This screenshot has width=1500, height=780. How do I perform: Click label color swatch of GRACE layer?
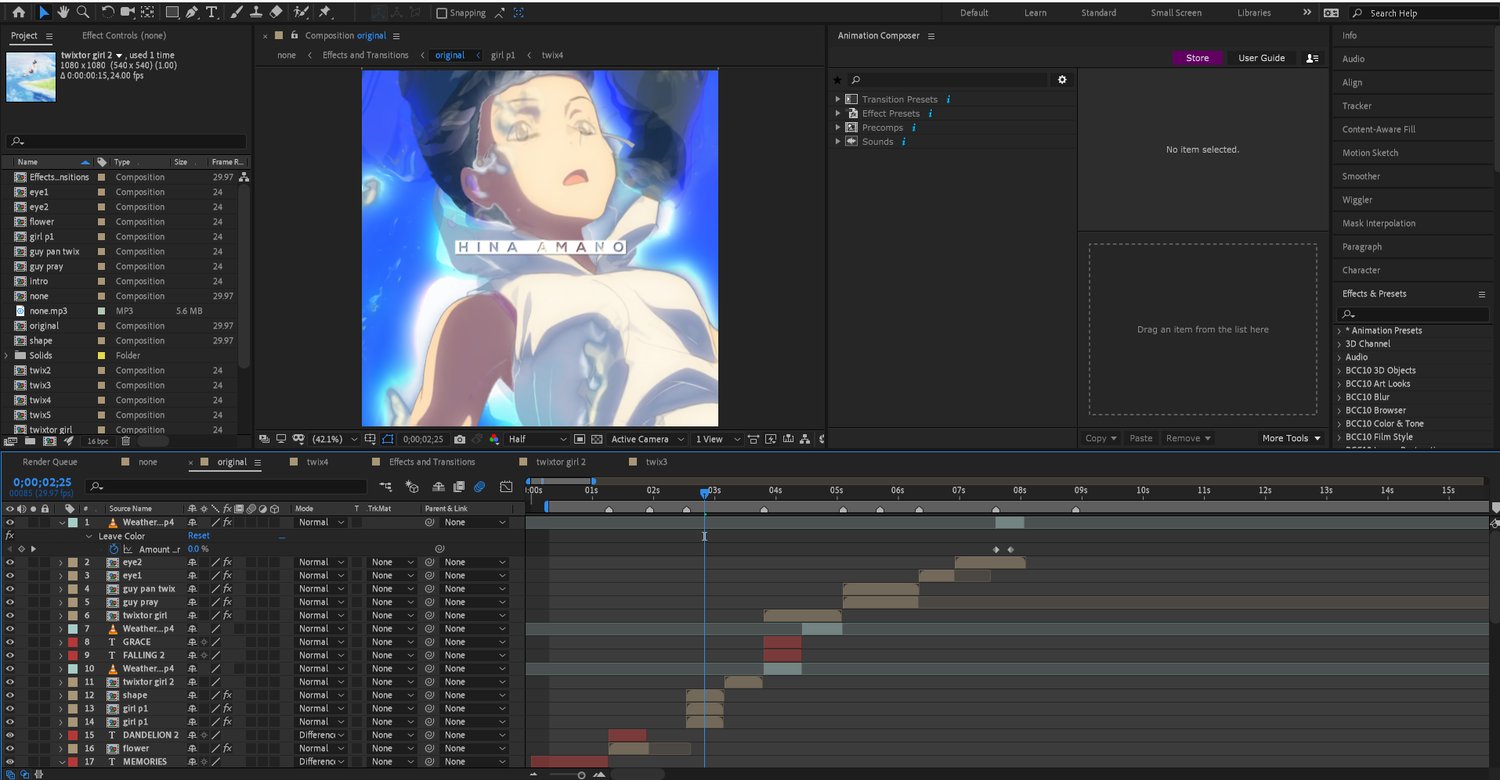[72, 642]
